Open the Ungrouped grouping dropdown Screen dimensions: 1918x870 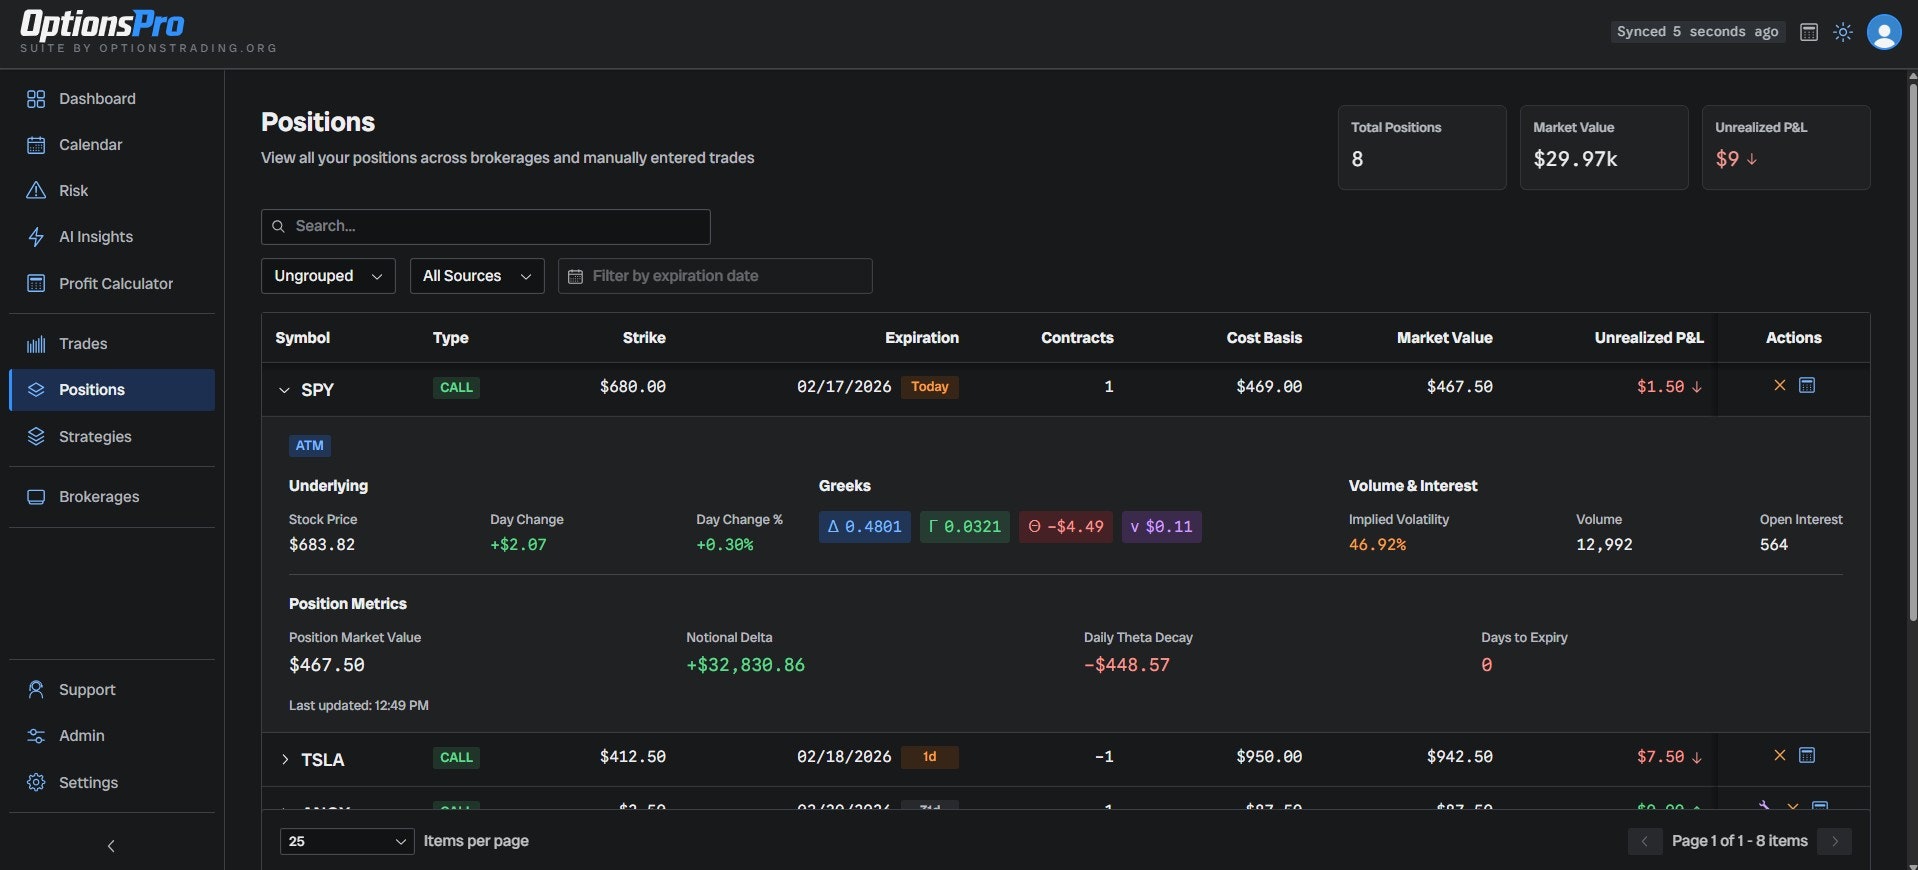pyautogui.click(x=328, y=276)
